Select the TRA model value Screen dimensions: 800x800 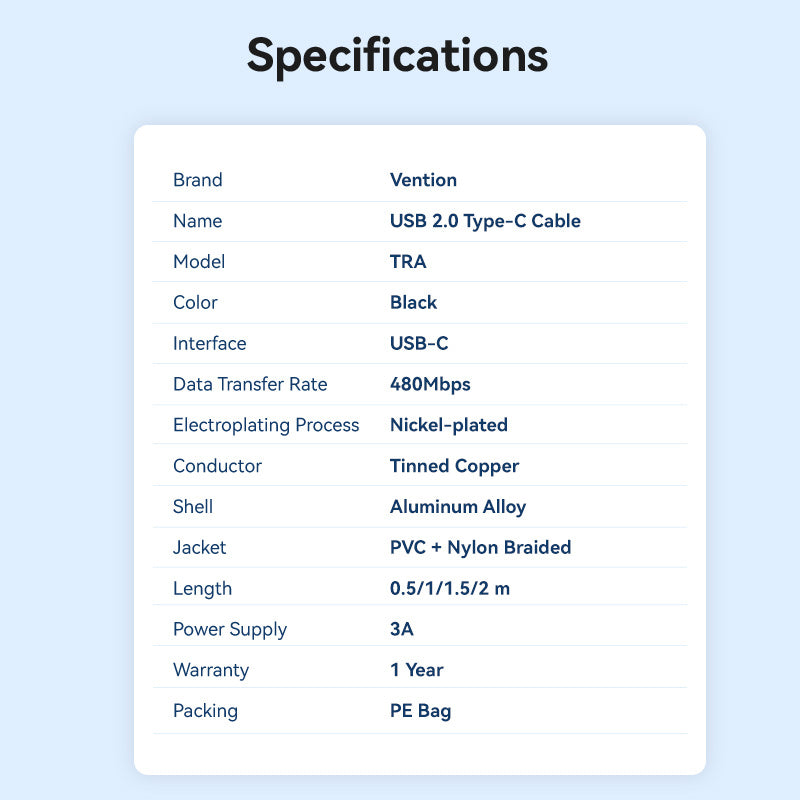408,262
